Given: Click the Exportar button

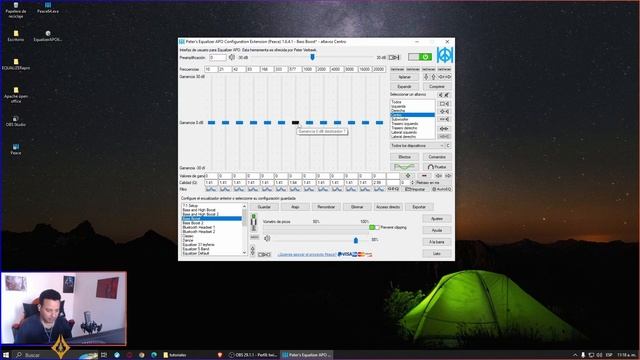Looking at the screenshot, I should (419, 207).
